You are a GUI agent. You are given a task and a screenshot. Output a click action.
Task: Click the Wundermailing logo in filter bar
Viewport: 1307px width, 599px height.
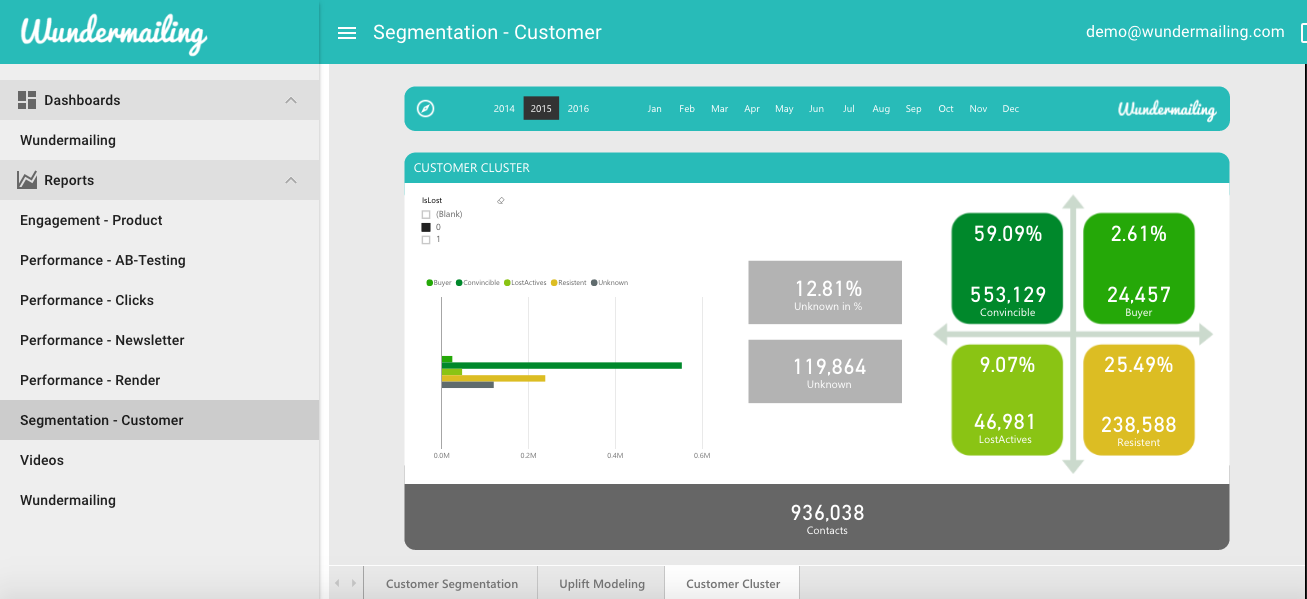click(x=1167, y=109)
